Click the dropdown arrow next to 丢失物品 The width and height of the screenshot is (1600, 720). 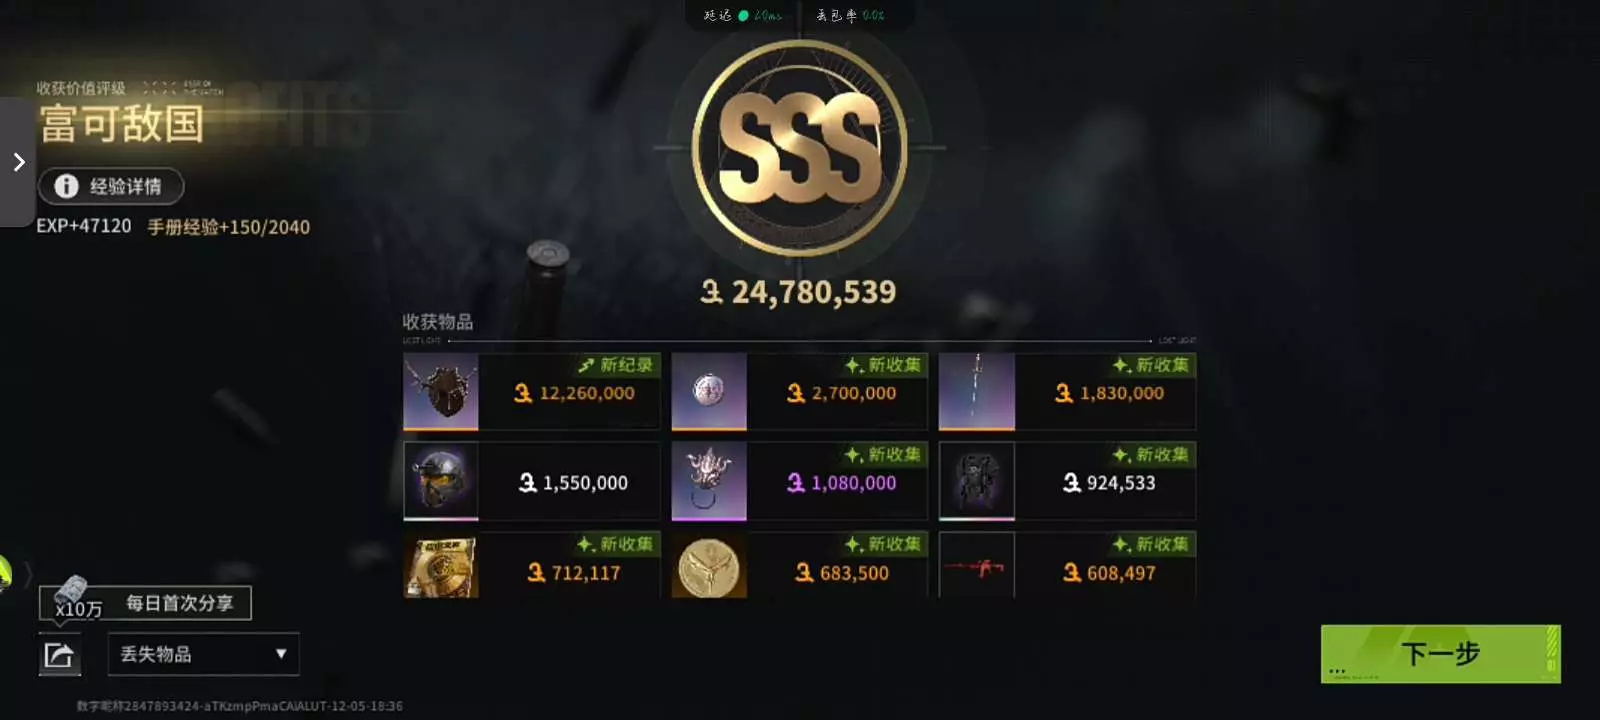281,654
